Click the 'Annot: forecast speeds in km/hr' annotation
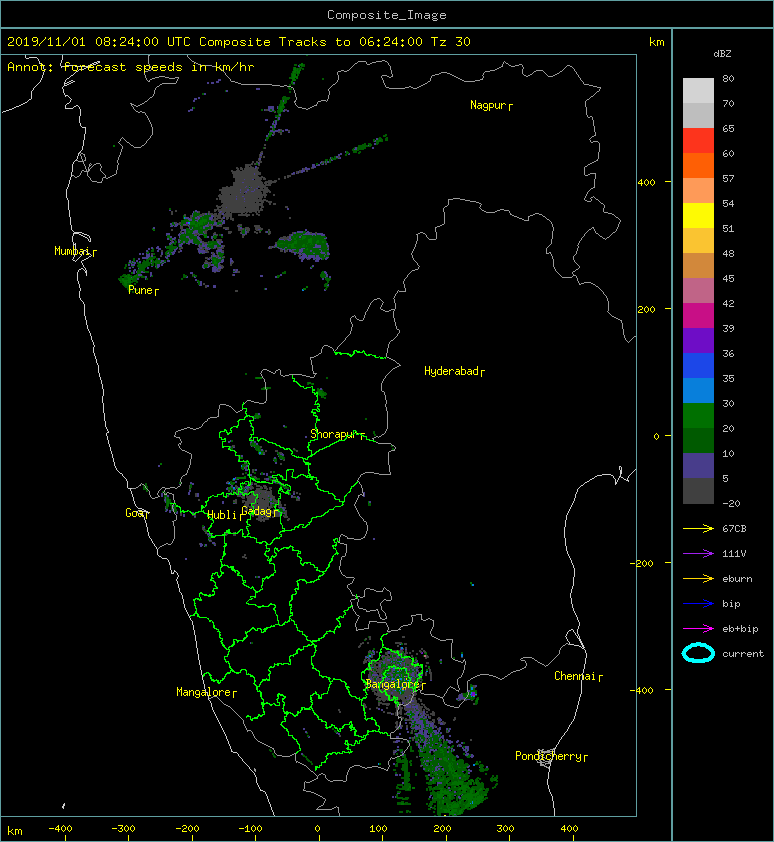774x842 pixels. point(131,67)
